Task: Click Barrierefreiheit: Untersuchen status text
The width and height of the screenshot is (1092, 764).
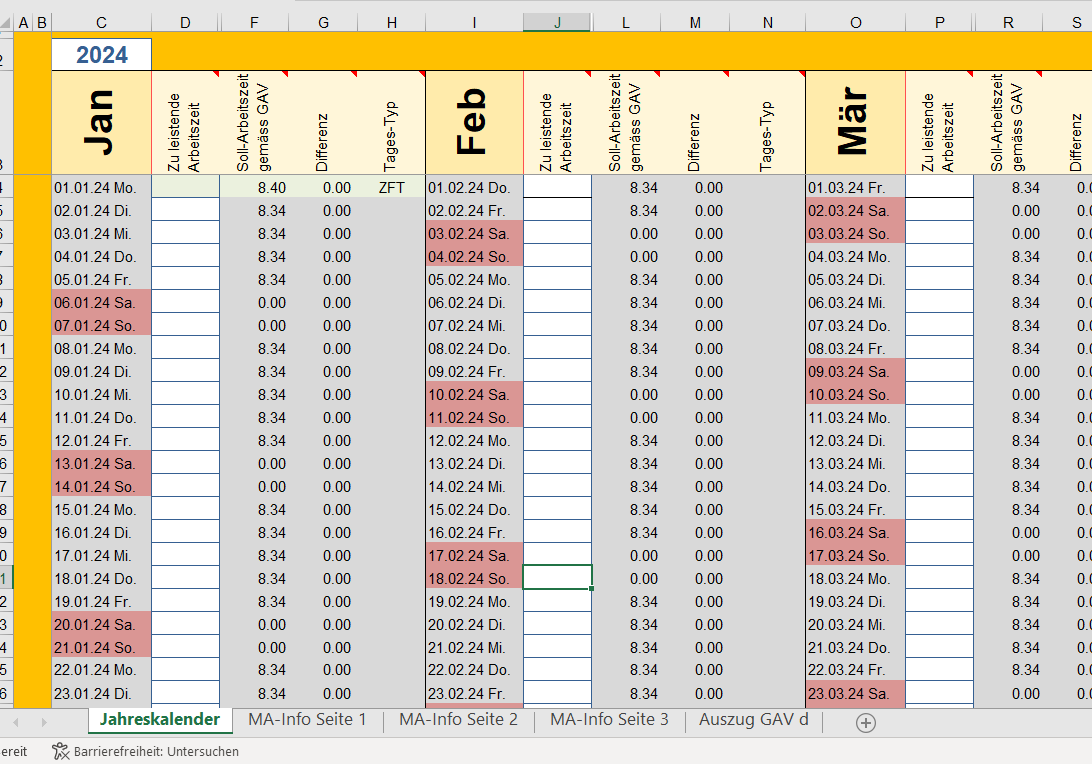Action: (157, 751)
